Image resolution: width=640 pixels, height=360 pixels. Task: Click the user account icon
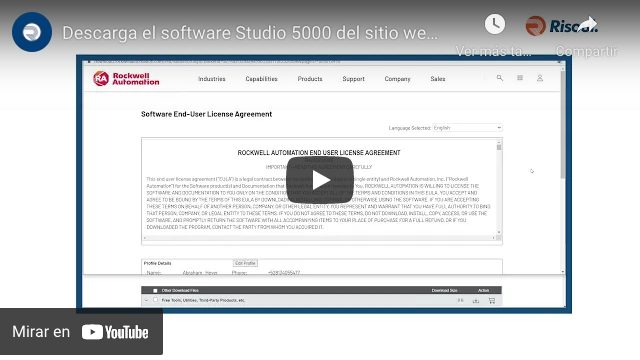coord(540,78)
